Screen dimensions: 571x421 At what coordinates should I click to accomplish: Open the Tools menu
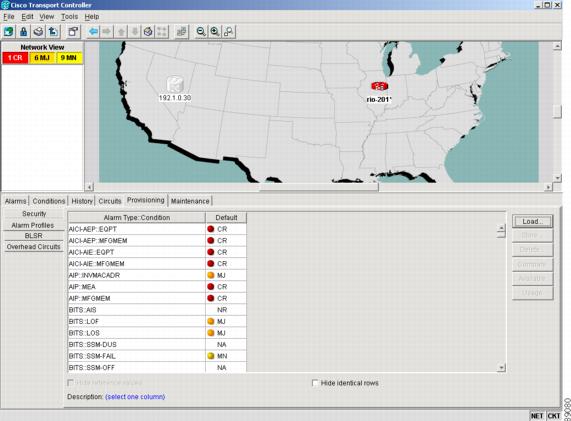[x=69, y=17]
